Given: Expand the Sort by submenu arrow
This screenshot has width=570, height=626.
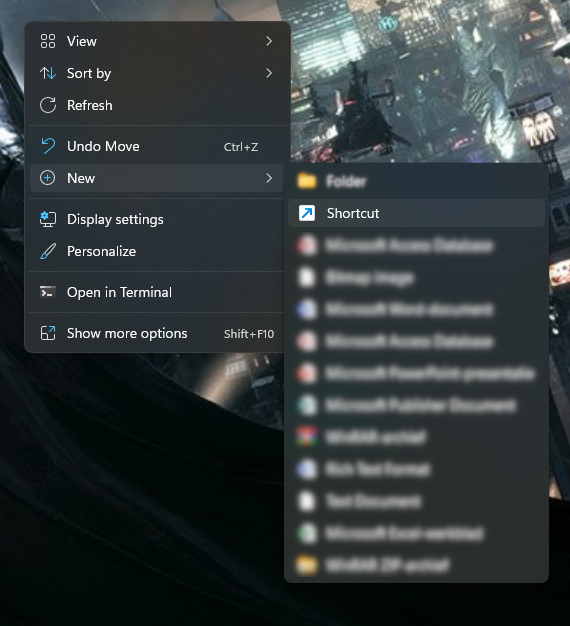Looking at the screenshot, I should 269,73.
